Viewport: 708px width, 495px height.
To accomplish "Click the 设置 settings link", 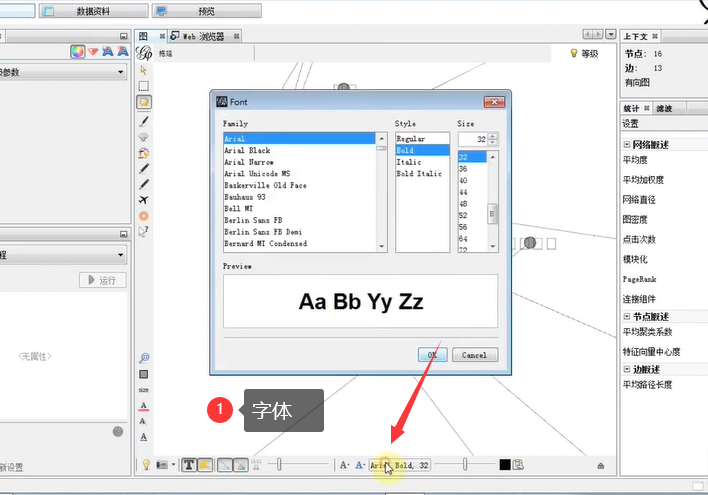I will point(630,124).
